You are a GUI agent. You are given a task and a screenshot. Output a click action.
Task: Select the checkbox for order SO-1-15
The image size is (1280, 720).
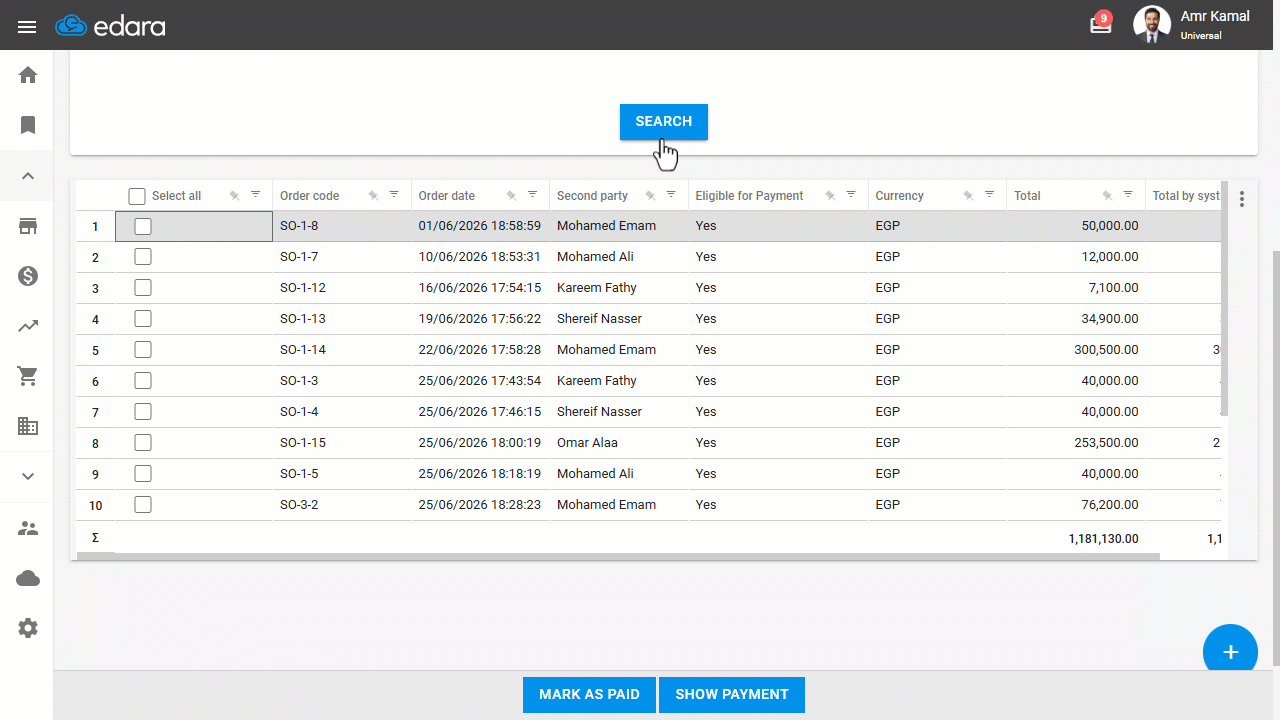pos(143,443)
